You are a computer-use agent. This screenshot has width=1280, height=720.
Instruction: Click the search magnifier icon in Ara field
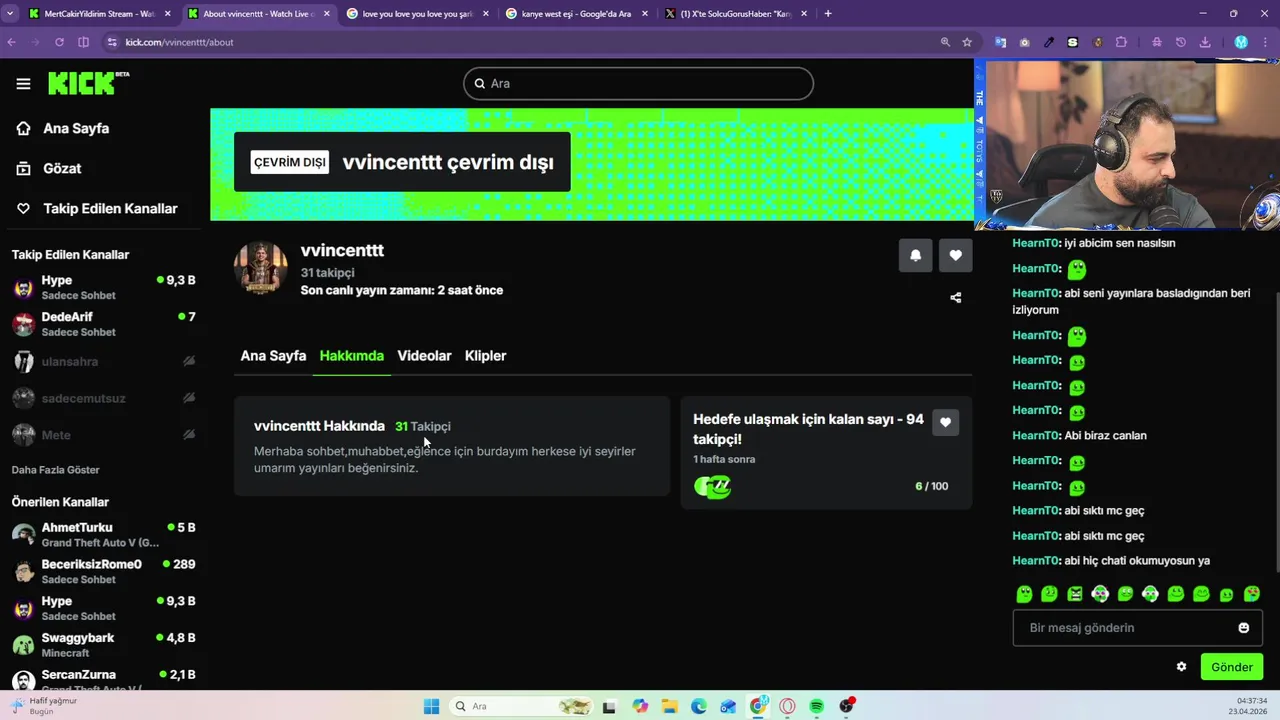pos(480,84)
